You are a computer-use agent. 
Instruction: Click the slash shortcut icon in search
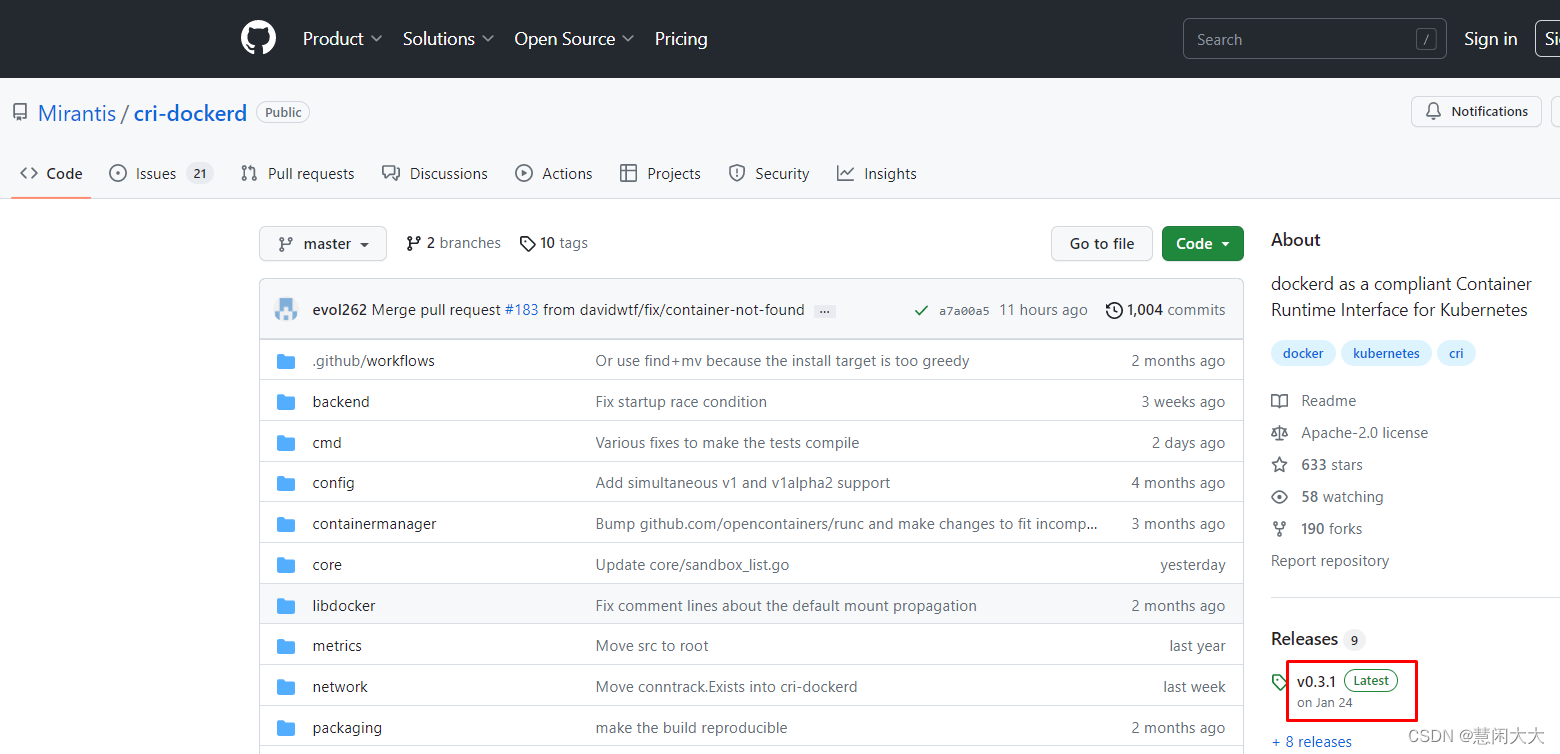[1426, 39]
